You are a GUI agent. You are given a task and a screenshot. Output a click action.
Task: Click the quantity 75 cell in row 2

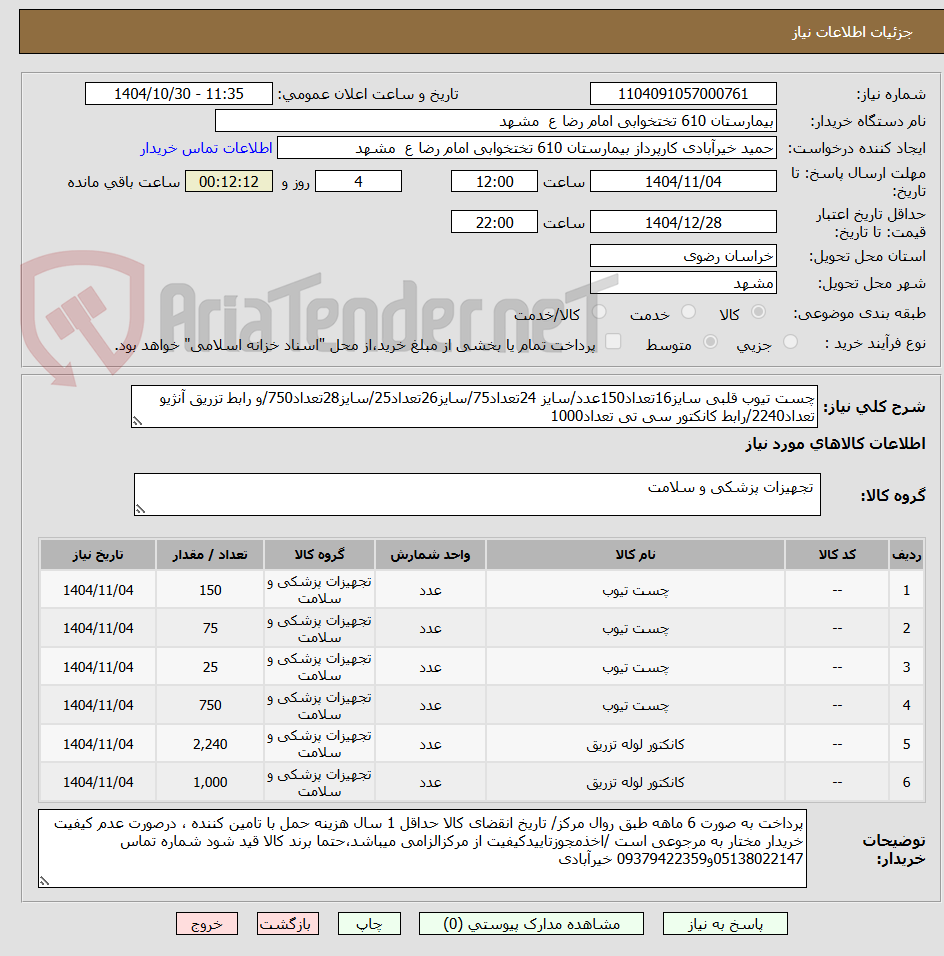pyautogui.click(x=210, y=628)
